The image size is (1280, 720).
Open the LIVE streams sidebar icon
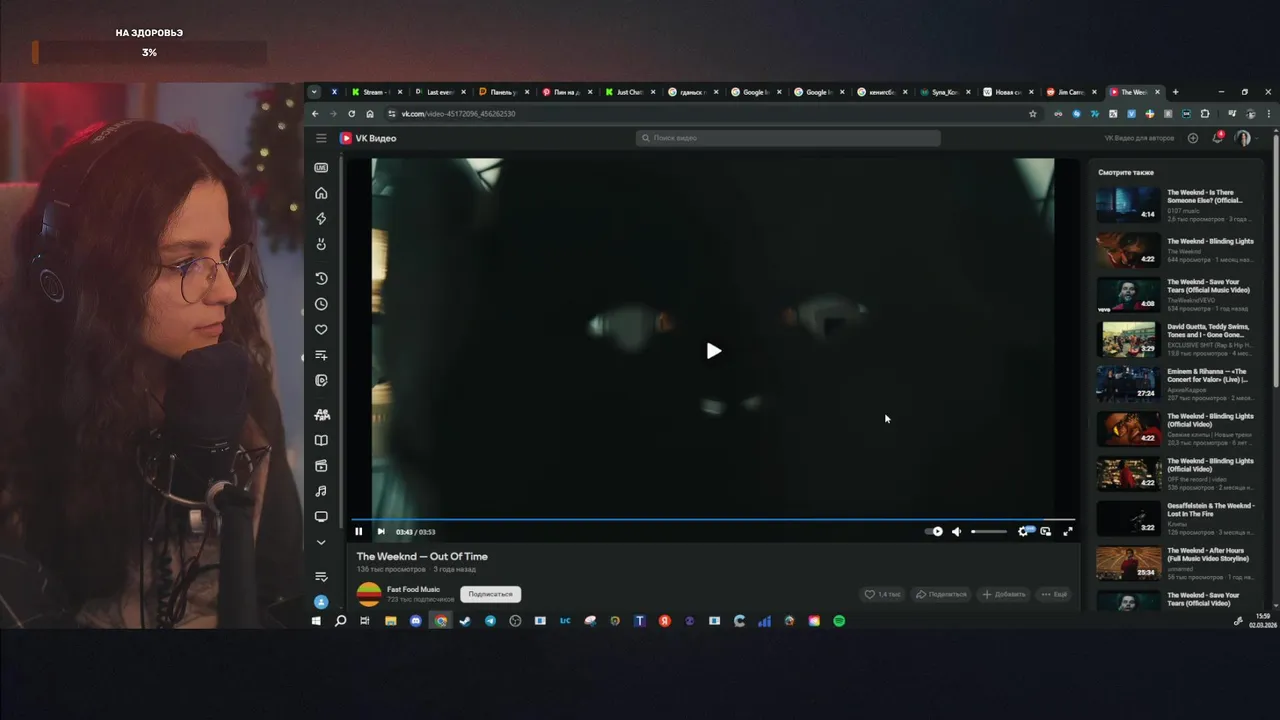(321, 168)
